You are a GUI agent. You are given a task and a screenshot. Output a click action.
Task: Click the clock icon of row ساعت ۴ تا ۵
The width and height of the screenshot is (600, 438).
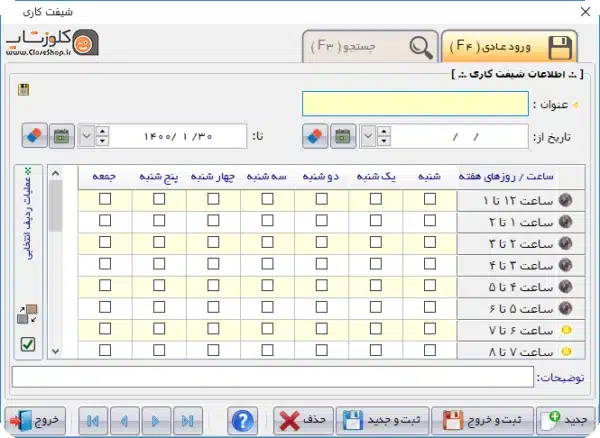pos(566,286)
